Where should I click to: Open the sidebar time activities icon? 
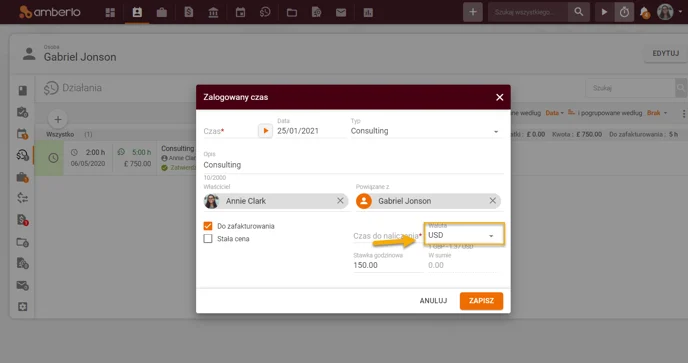(22, 155)
